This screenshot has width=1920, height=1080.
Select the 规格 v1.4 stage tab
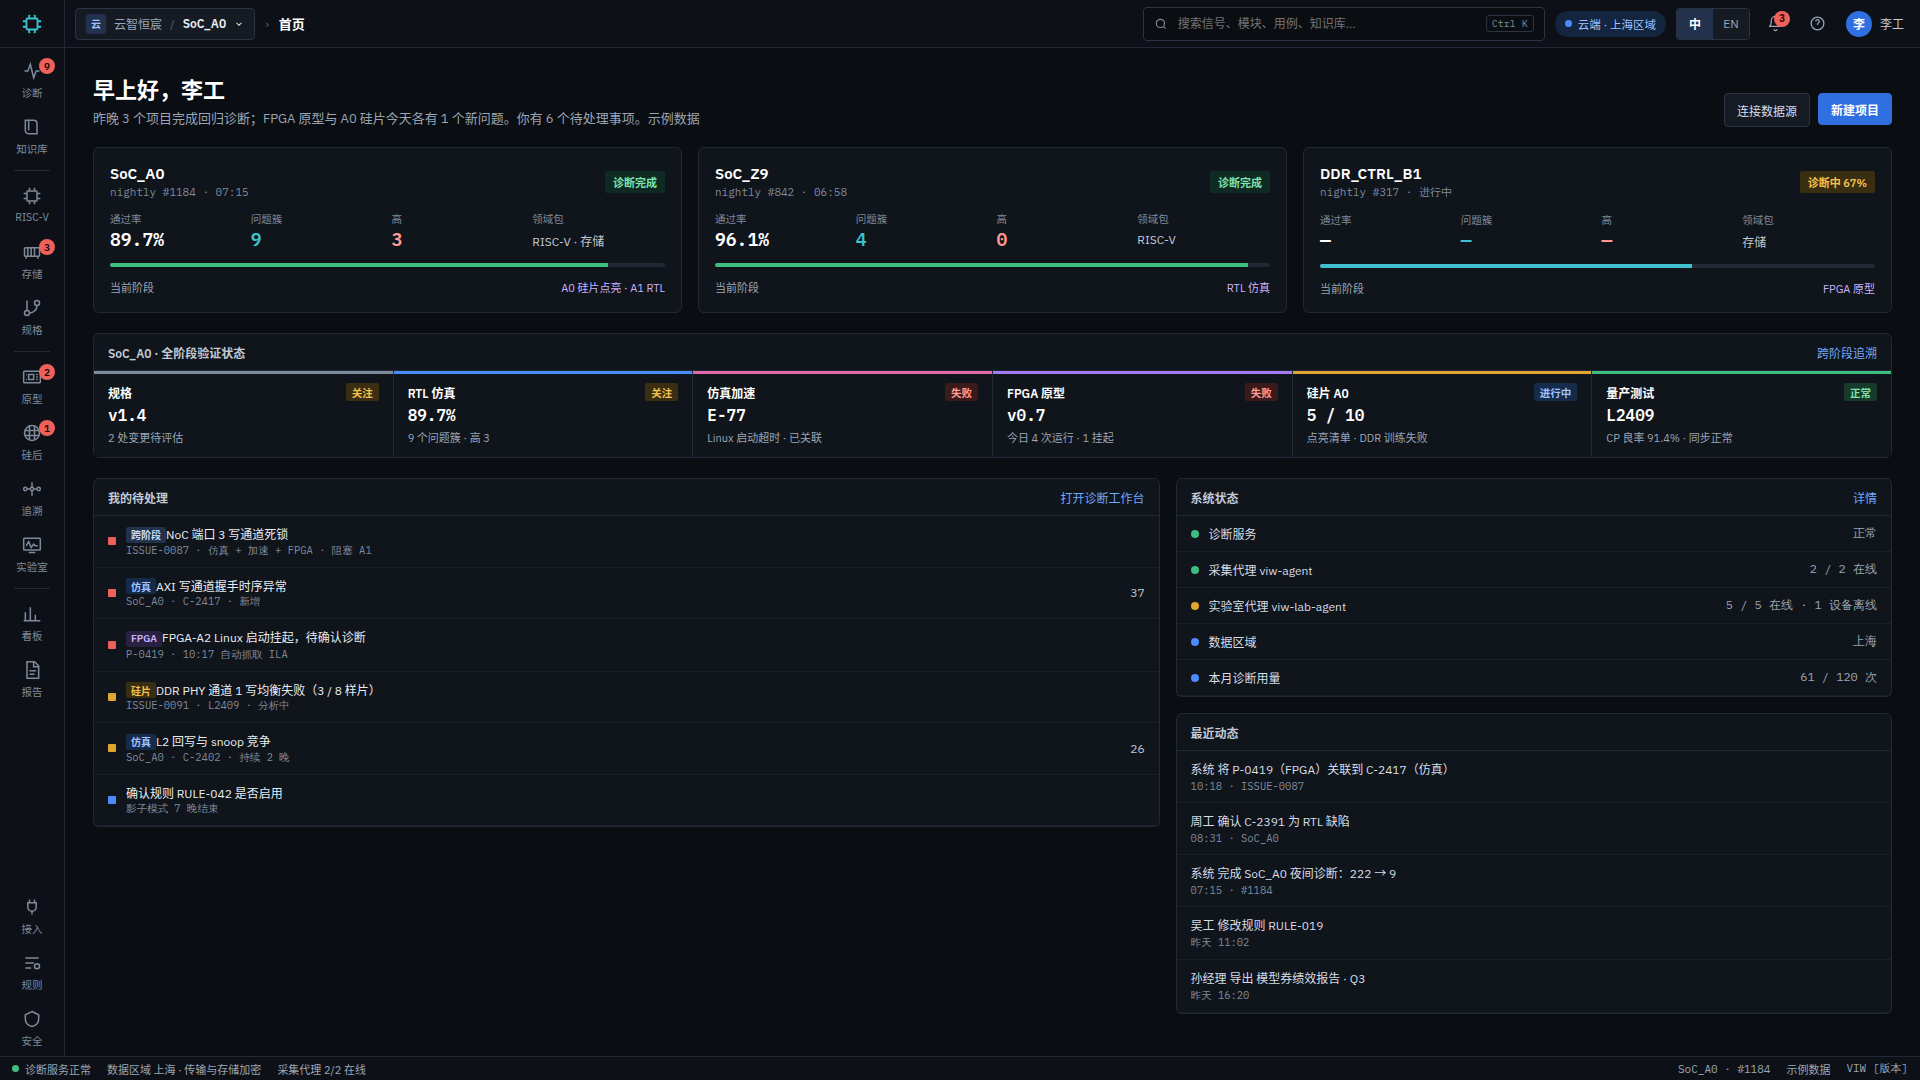tap(243, 415)
